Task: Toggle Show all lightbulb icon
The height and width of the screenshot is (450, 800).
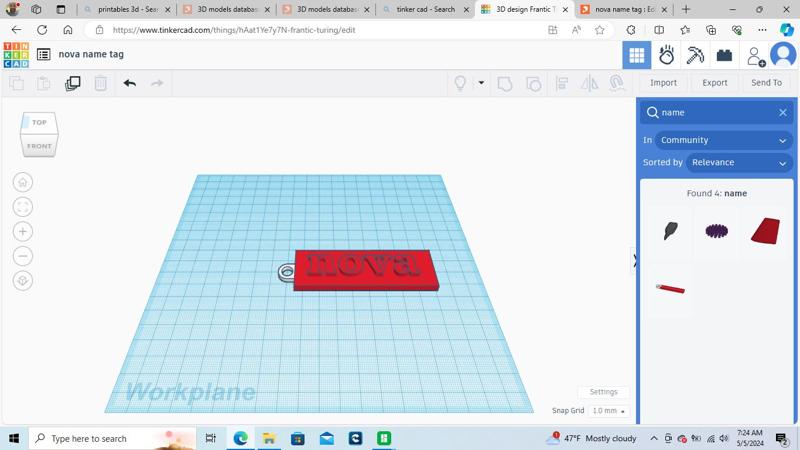Action: [x=460, y=83]
